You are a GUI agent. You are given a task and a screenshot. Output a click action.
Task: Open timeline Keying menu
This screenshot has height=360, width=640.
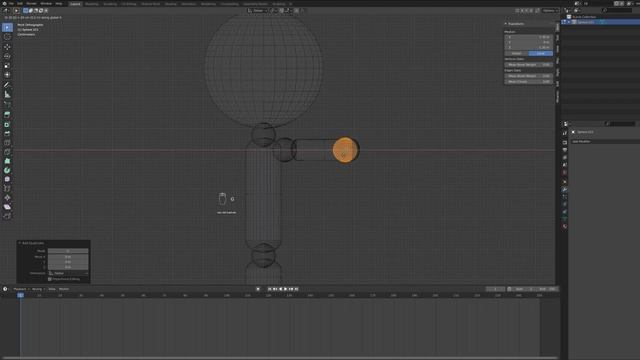coord(38,289)
